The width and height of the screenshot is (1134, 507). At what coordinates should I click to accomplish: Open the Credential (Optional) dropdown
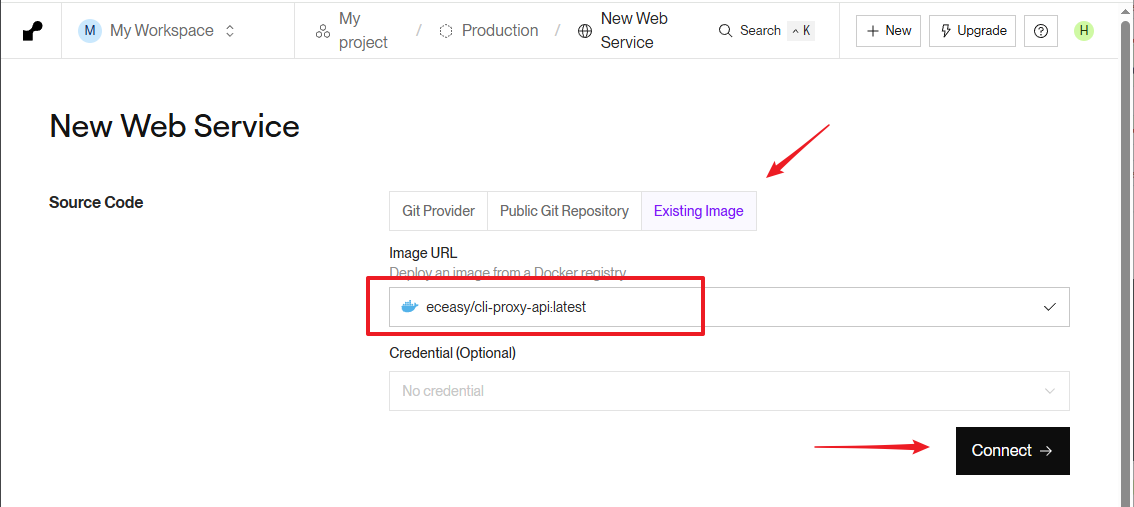pyautogui.click(x=728, y=391)
